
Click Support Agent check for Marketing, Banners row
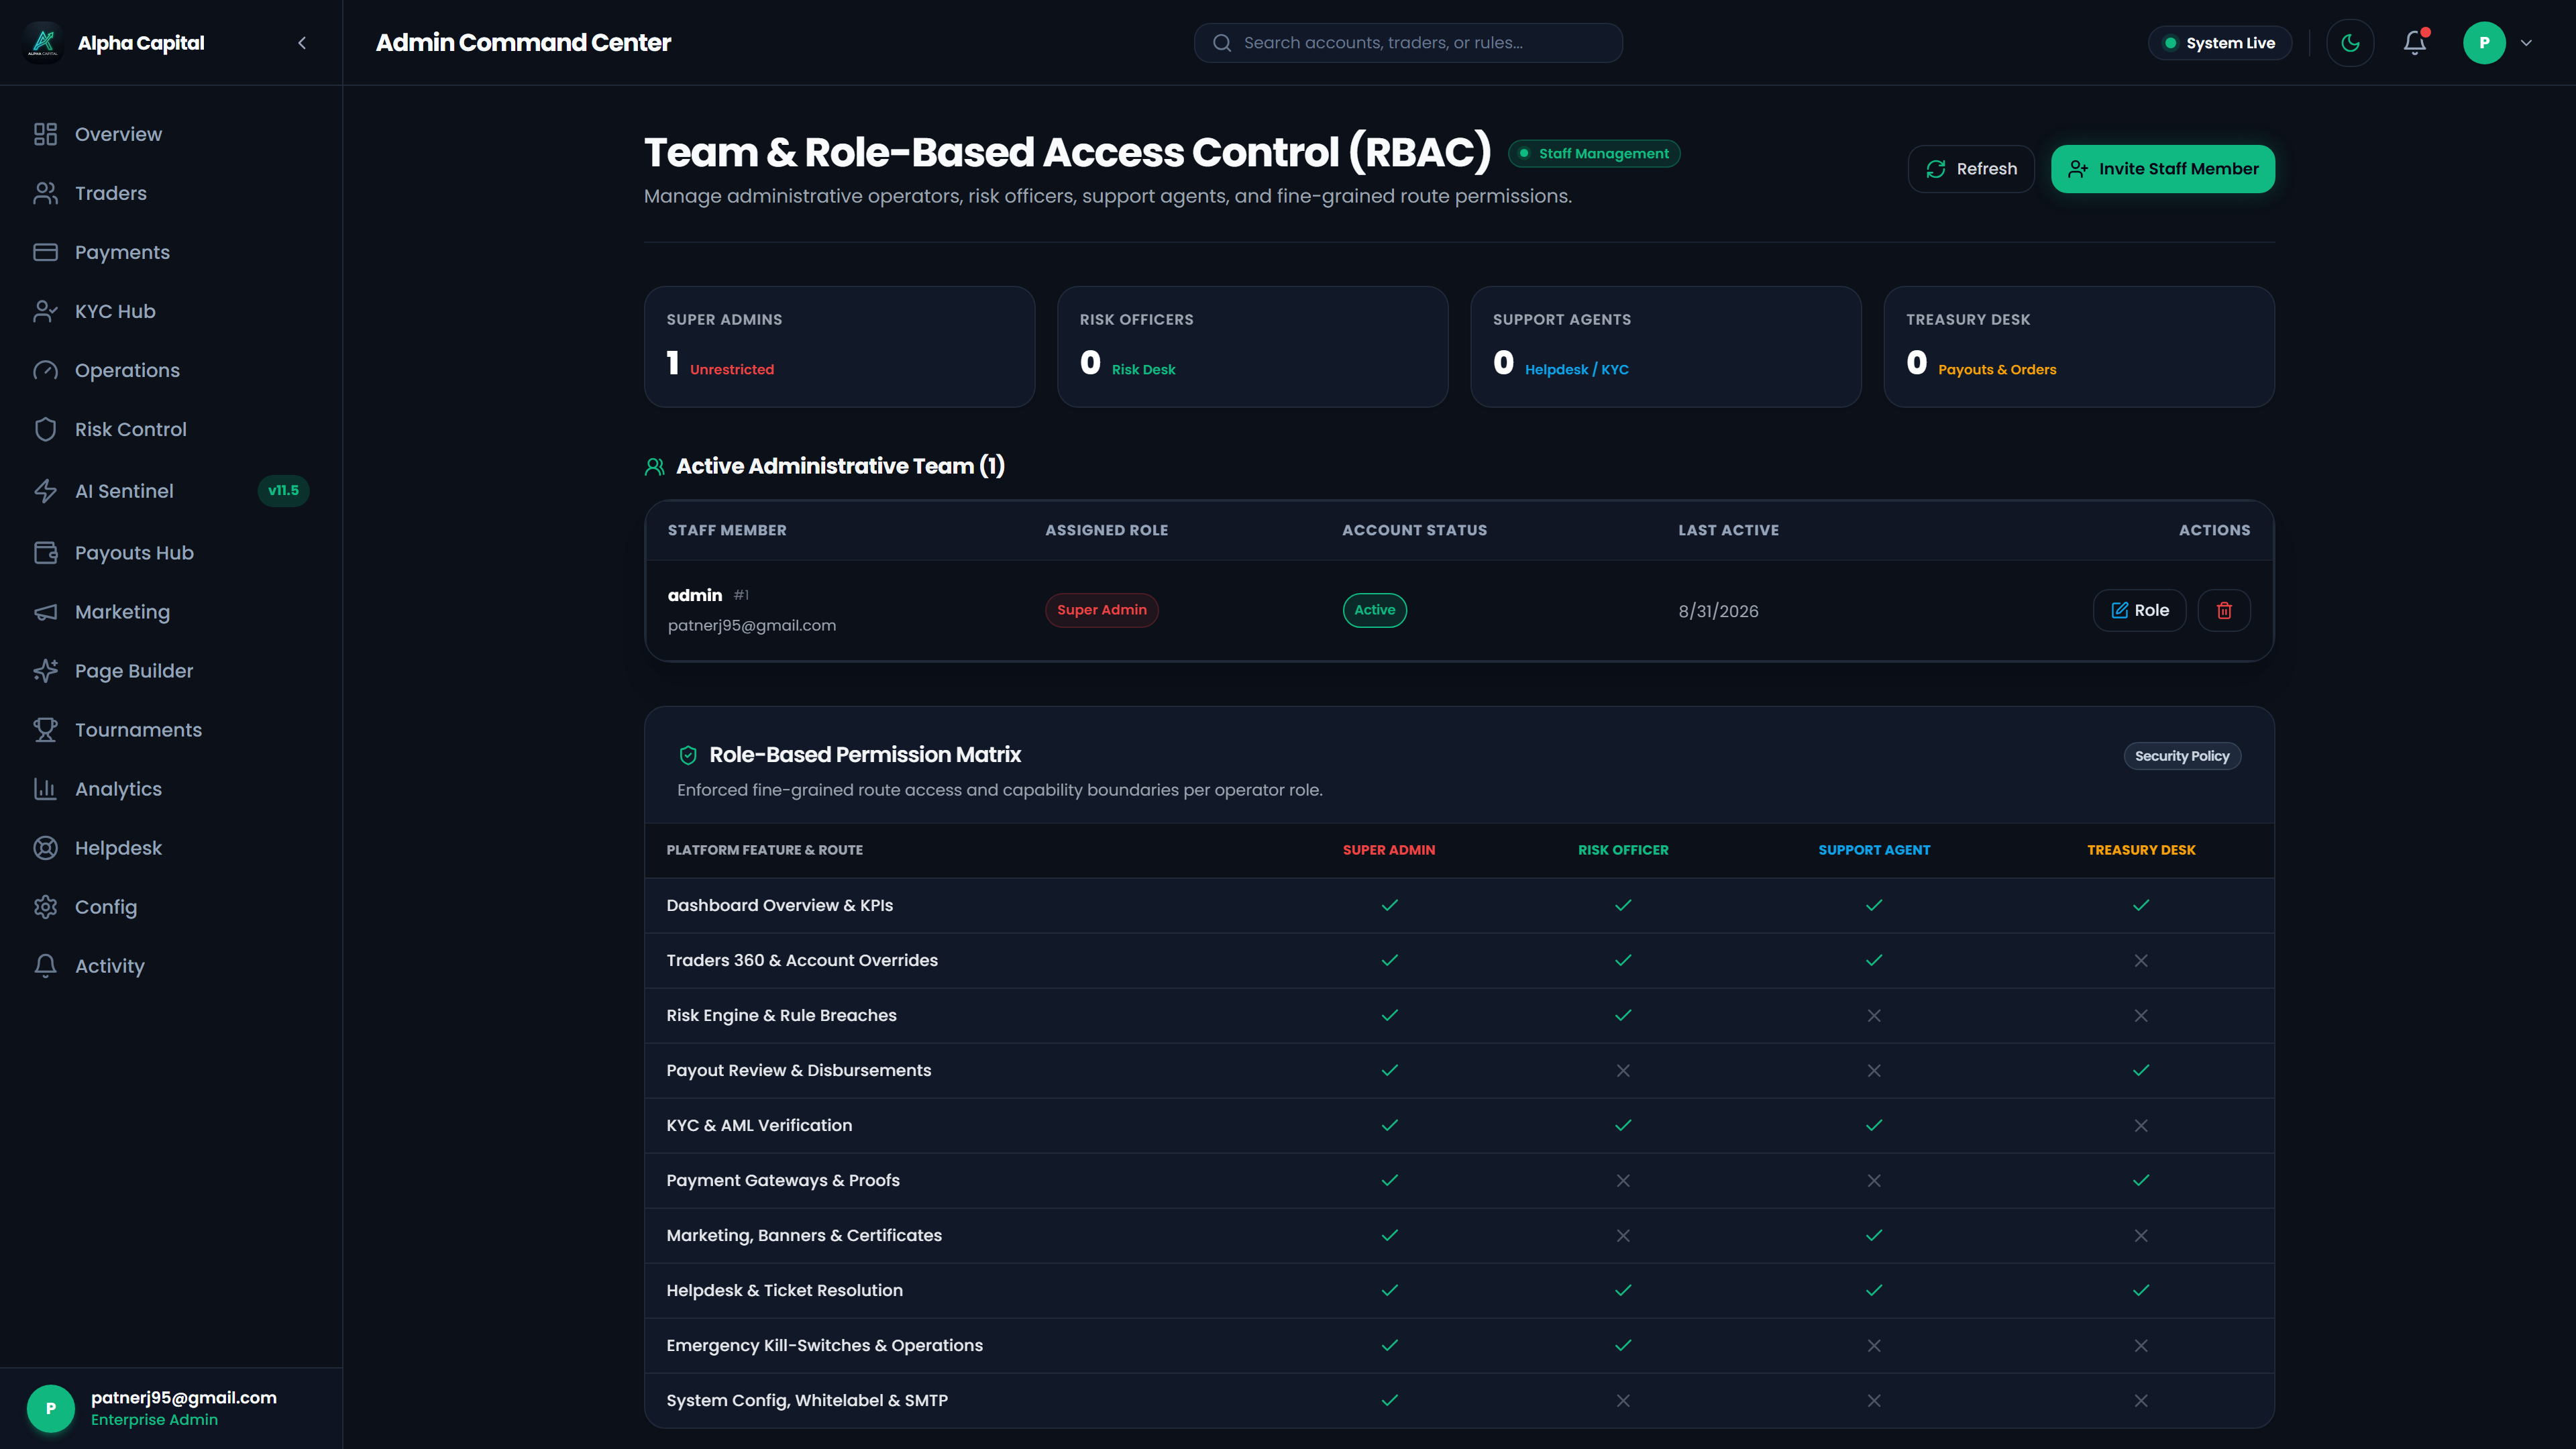(1874, 1235)
